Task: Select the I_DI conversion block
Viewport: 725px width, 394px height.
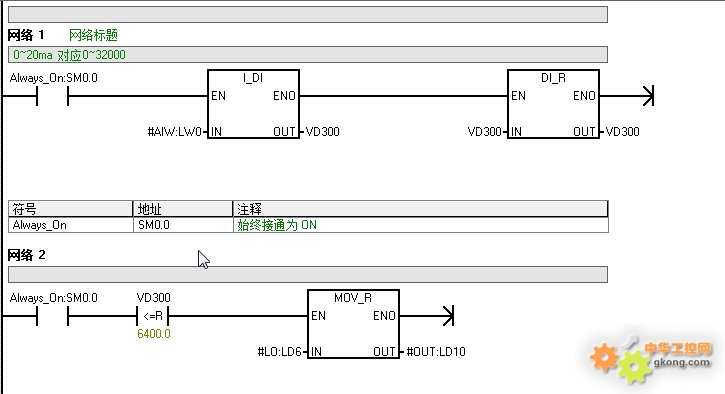Action: (253, 104)
